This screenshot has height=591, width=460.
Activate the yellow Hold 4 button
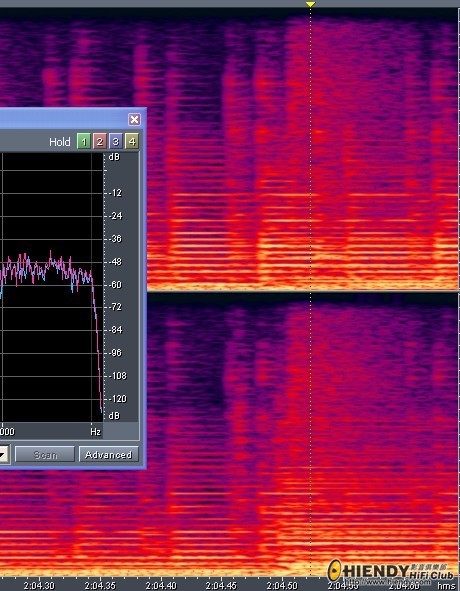(132, 142)
